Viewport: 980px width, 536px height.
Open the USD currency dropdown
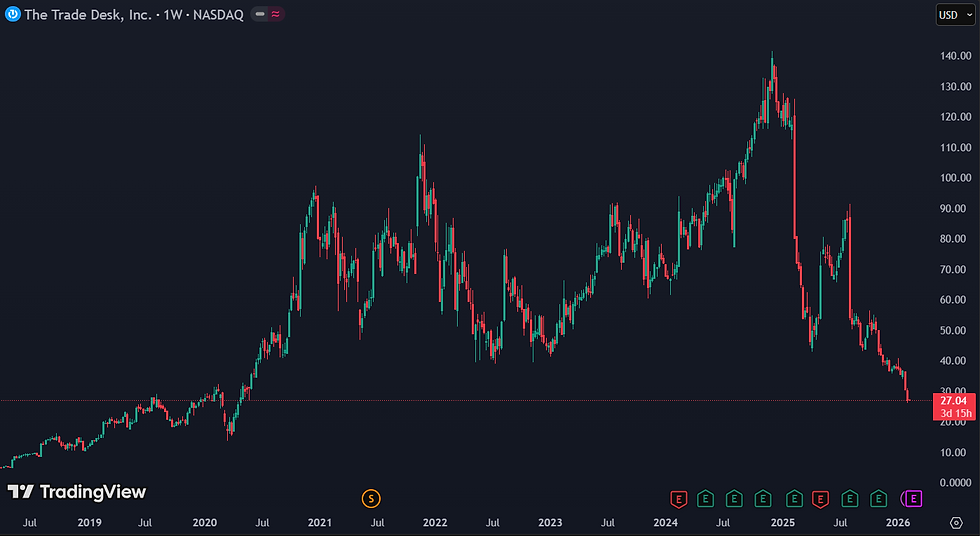point(955,15)
